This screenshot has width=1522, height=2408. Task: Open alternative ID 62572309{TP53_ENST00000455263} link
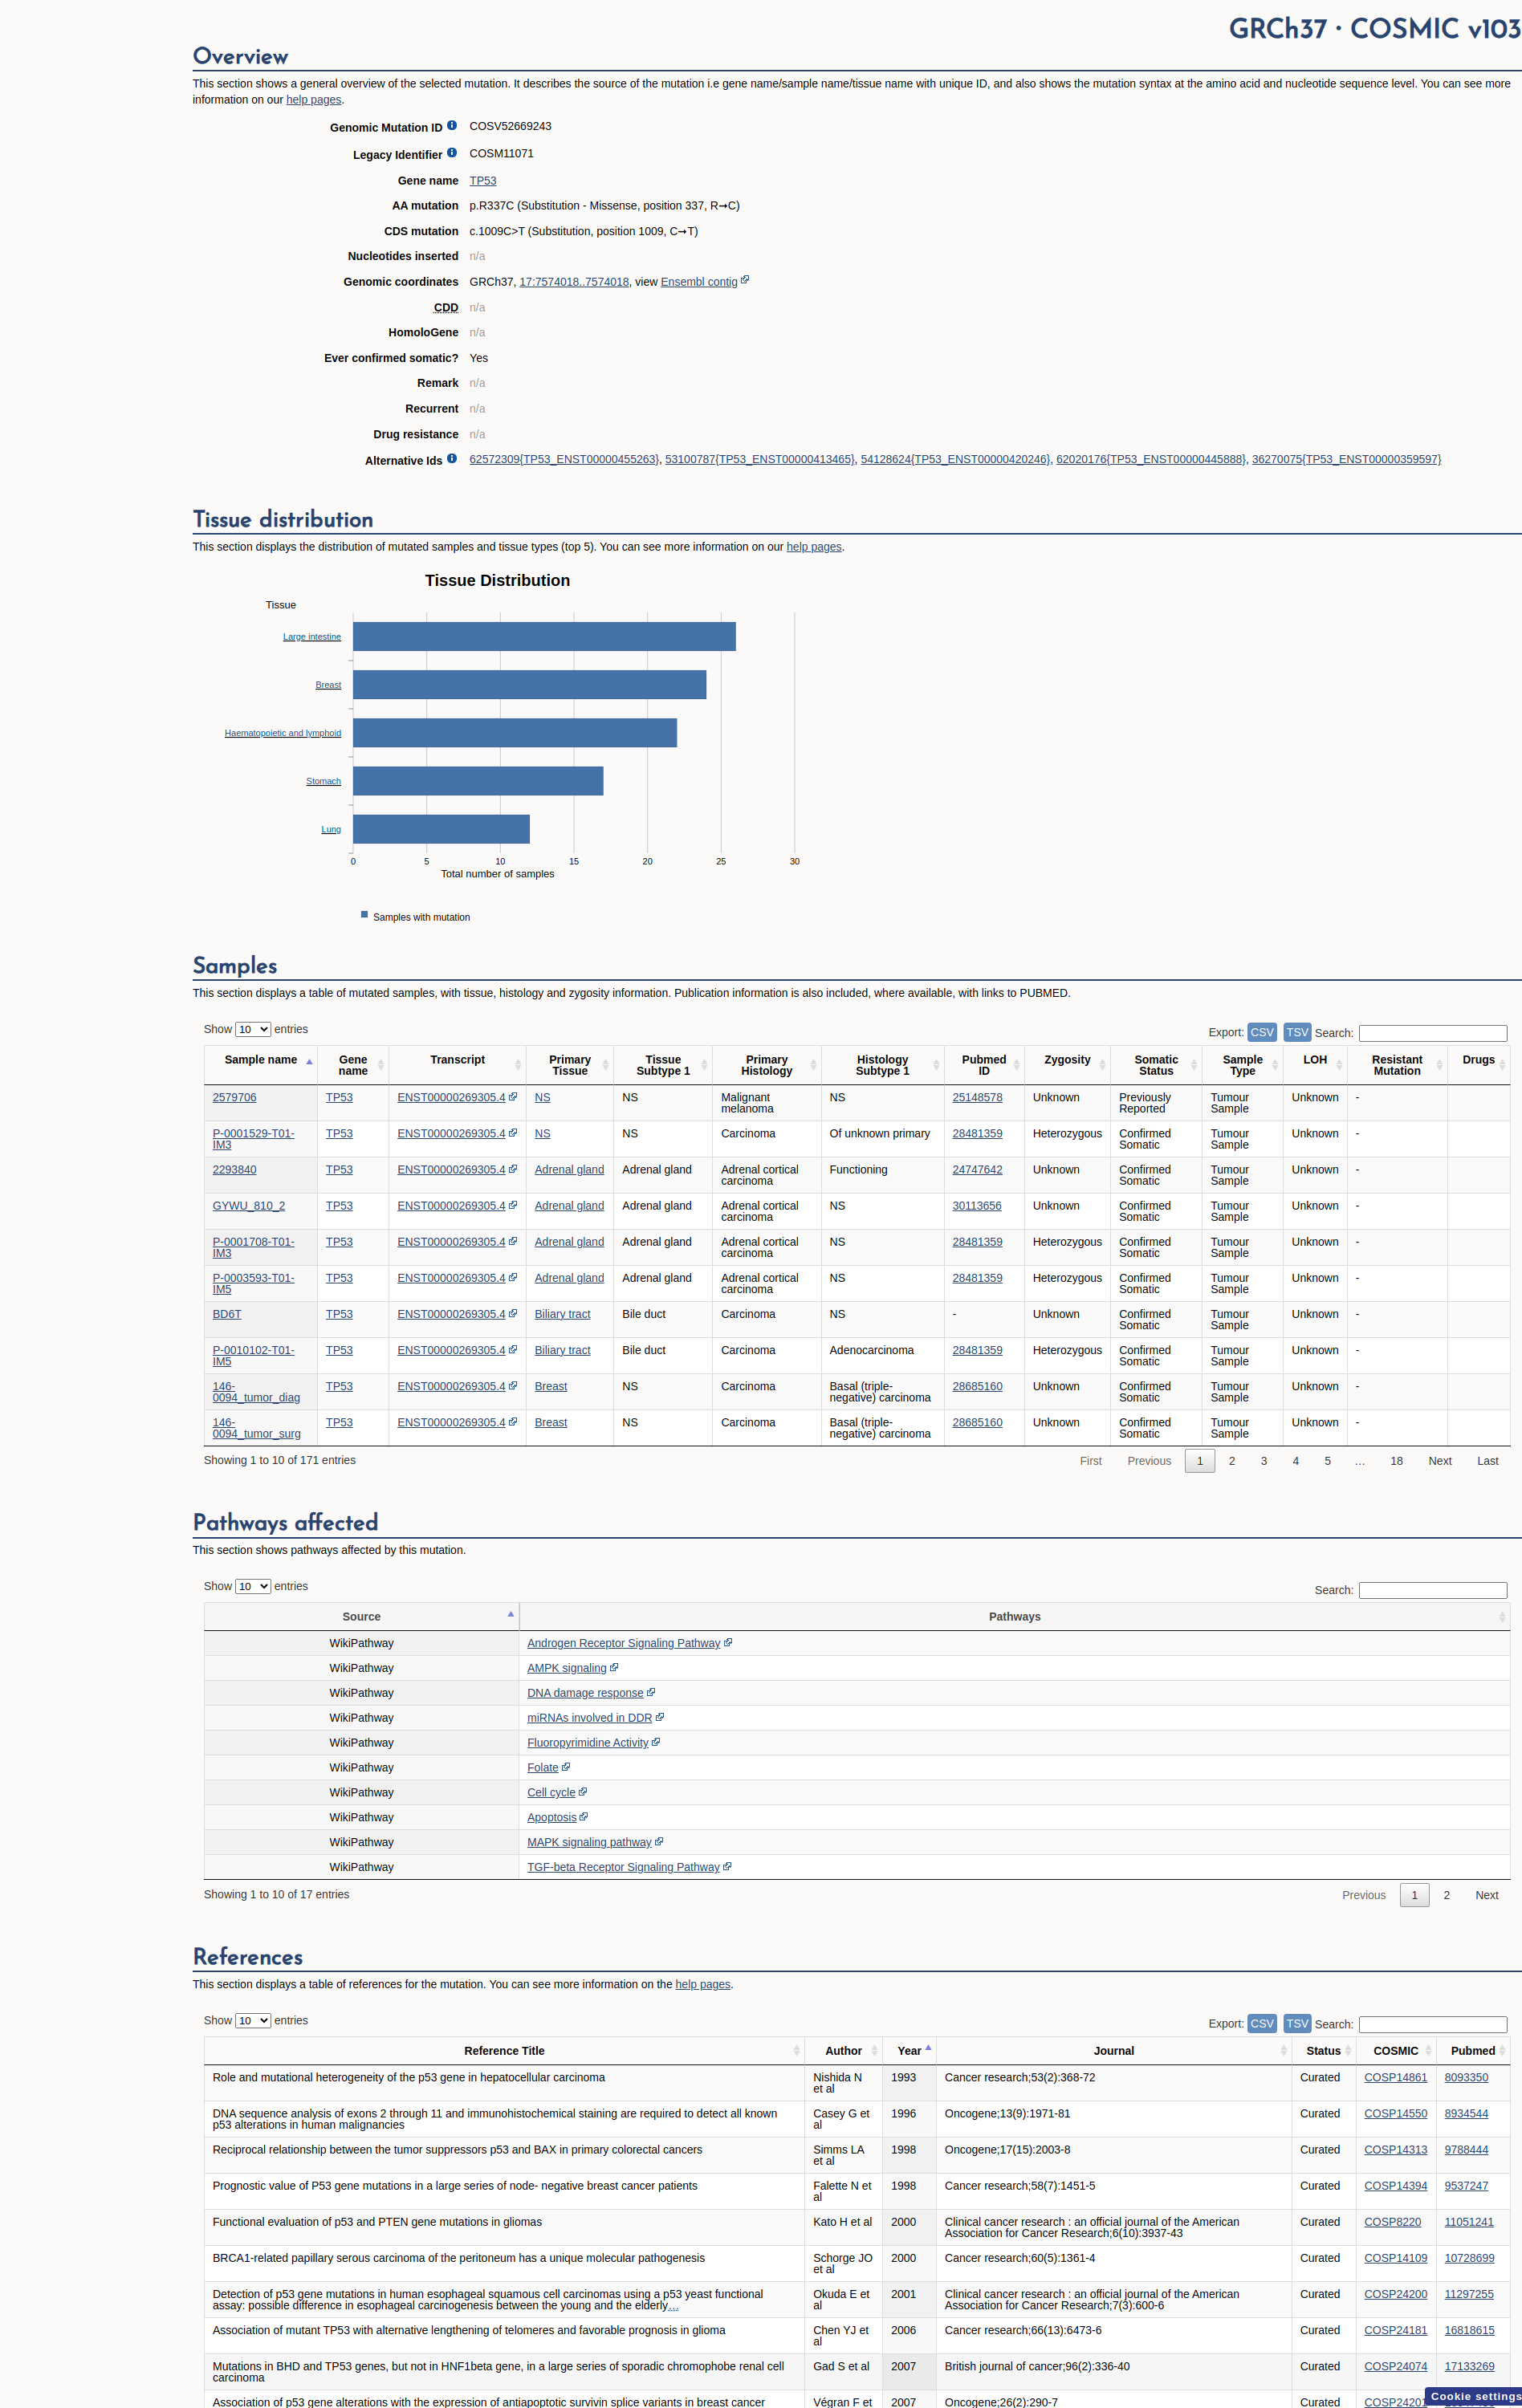pyautogui.click(x=564, y=459)
